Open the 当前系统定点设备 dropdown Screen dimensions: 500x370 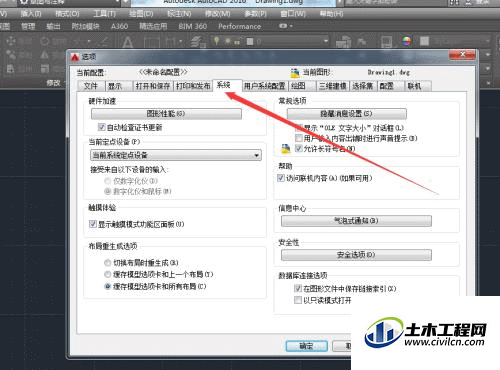tap(176, 155)
